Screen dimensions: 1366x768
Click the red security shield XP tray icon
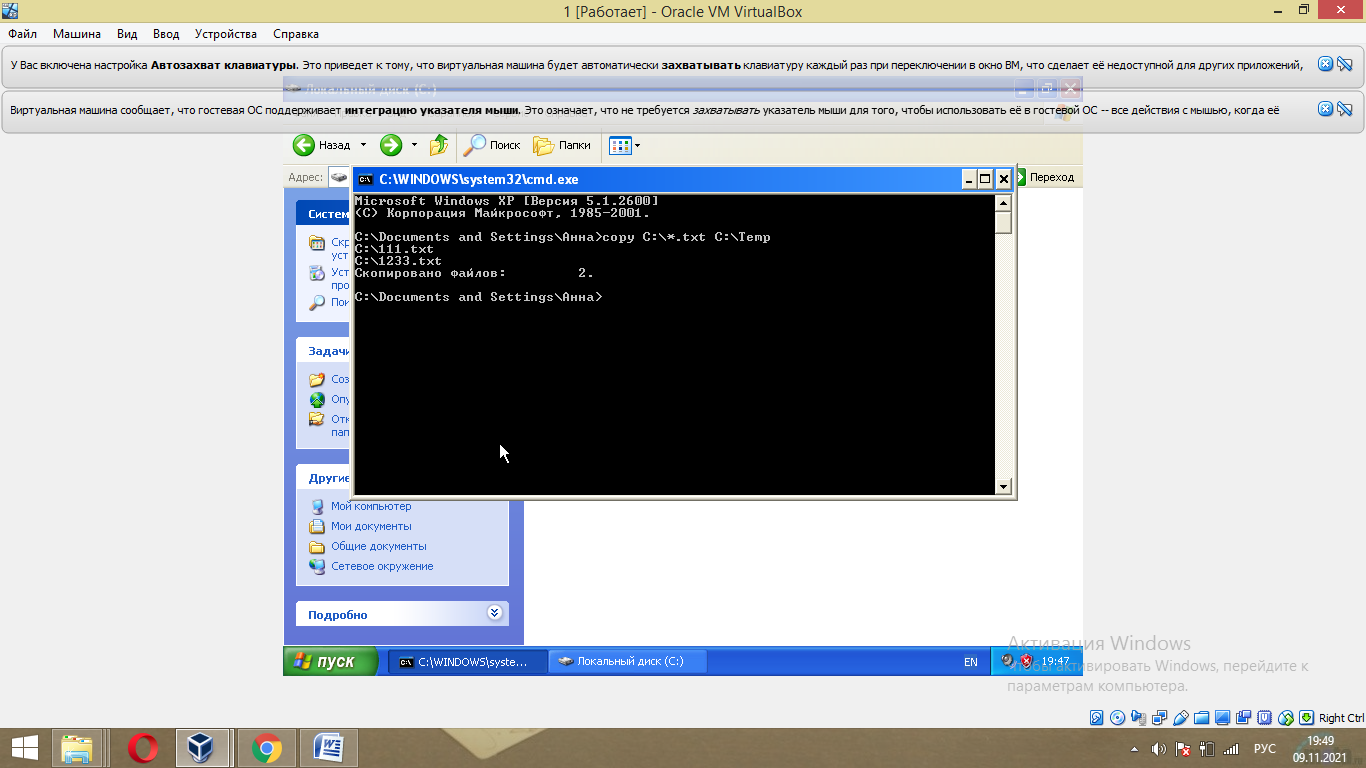[x=1026, y=661]
